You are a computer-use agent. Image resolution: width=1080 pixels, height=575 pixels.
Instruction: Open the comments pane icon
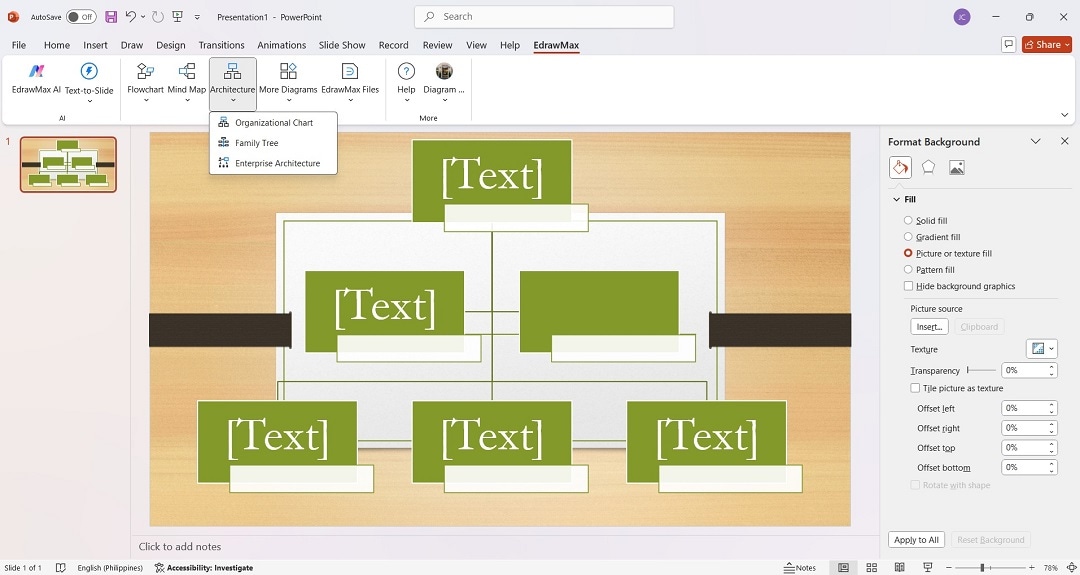pos(1008,45)
